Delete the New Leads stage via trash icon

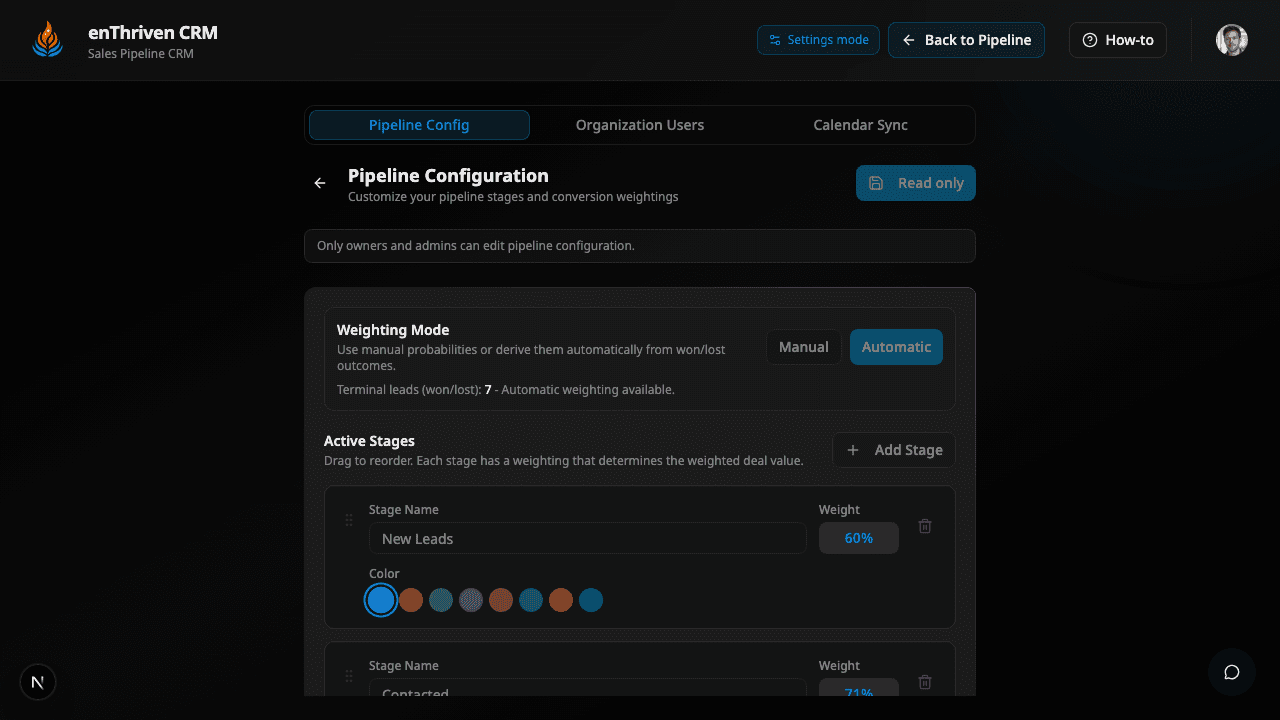click(x=925, y=526)
